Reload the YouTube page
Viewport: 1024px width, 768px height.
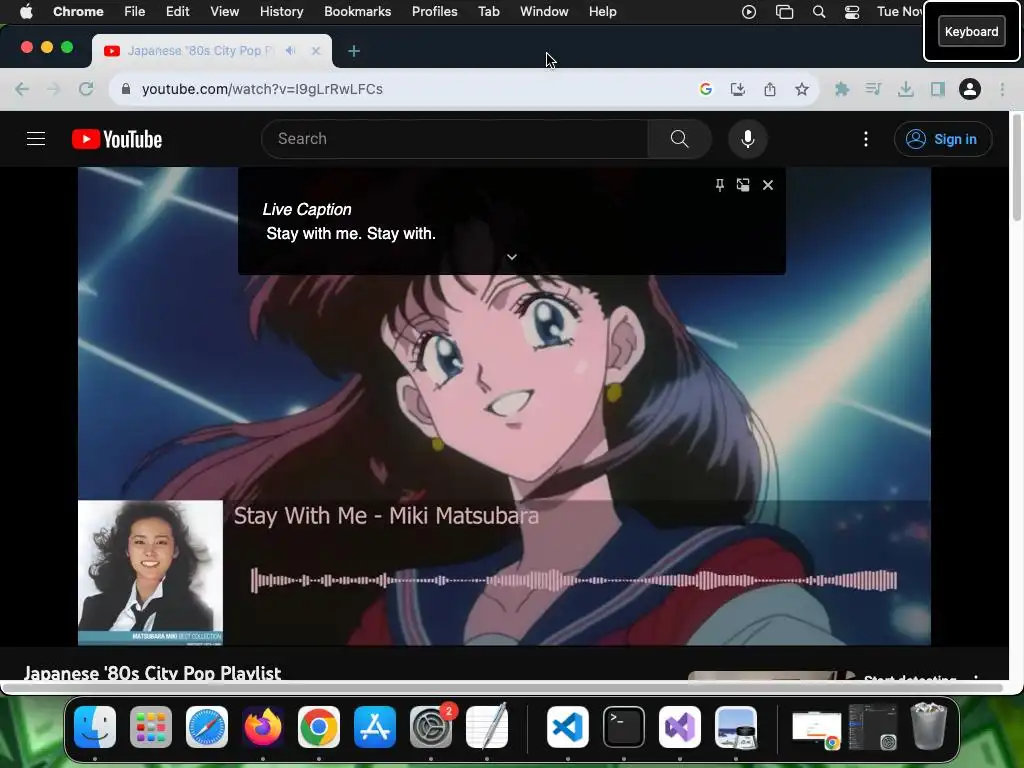[x=86, y=89]
